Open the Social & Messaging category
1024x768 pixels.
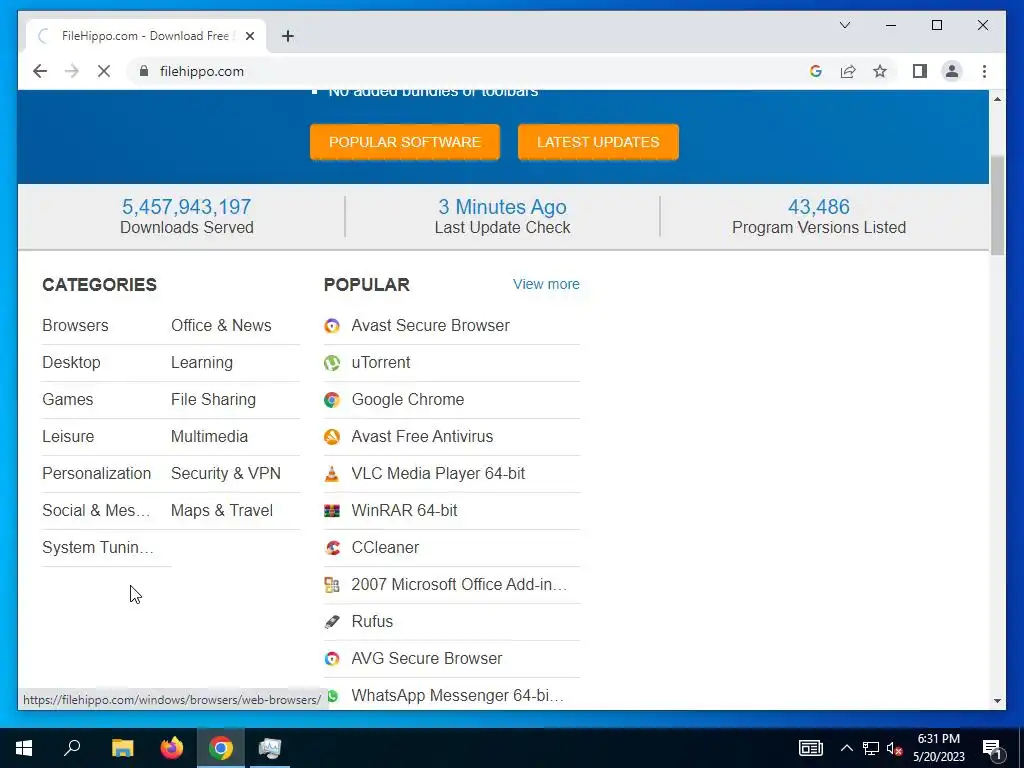coord(97,510)
